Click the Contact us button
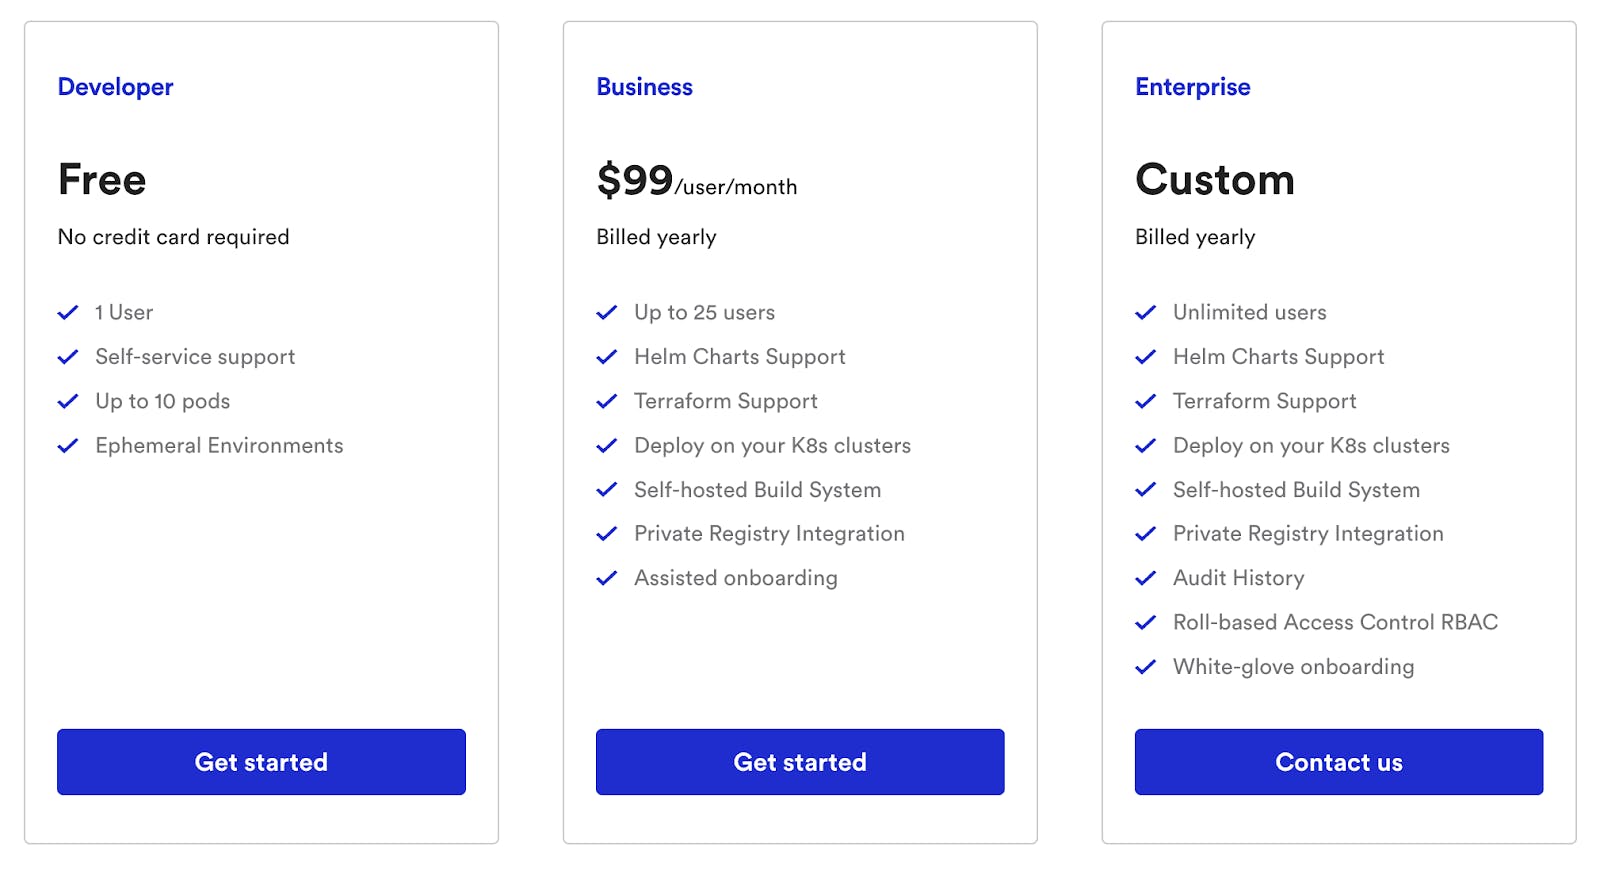This screenshot has height=873, width=1600. pos(1338,762)
